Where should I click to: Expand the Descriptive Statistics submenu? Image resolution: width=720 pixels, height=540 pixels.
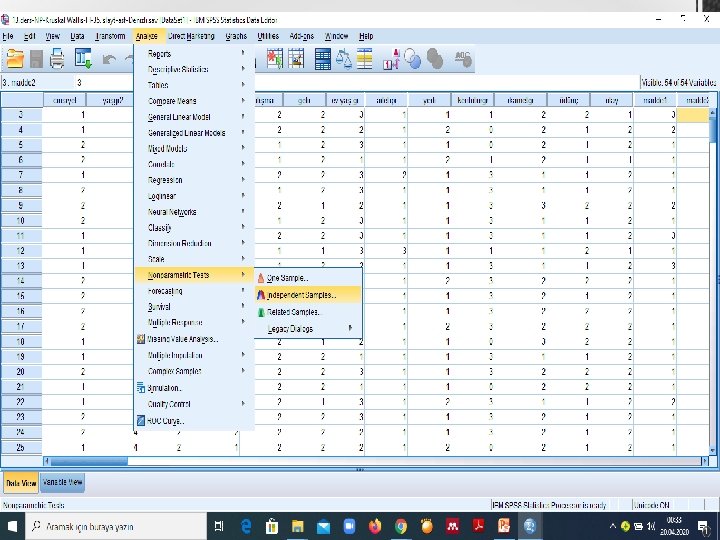pyautogui.click(x=194, y=69)
